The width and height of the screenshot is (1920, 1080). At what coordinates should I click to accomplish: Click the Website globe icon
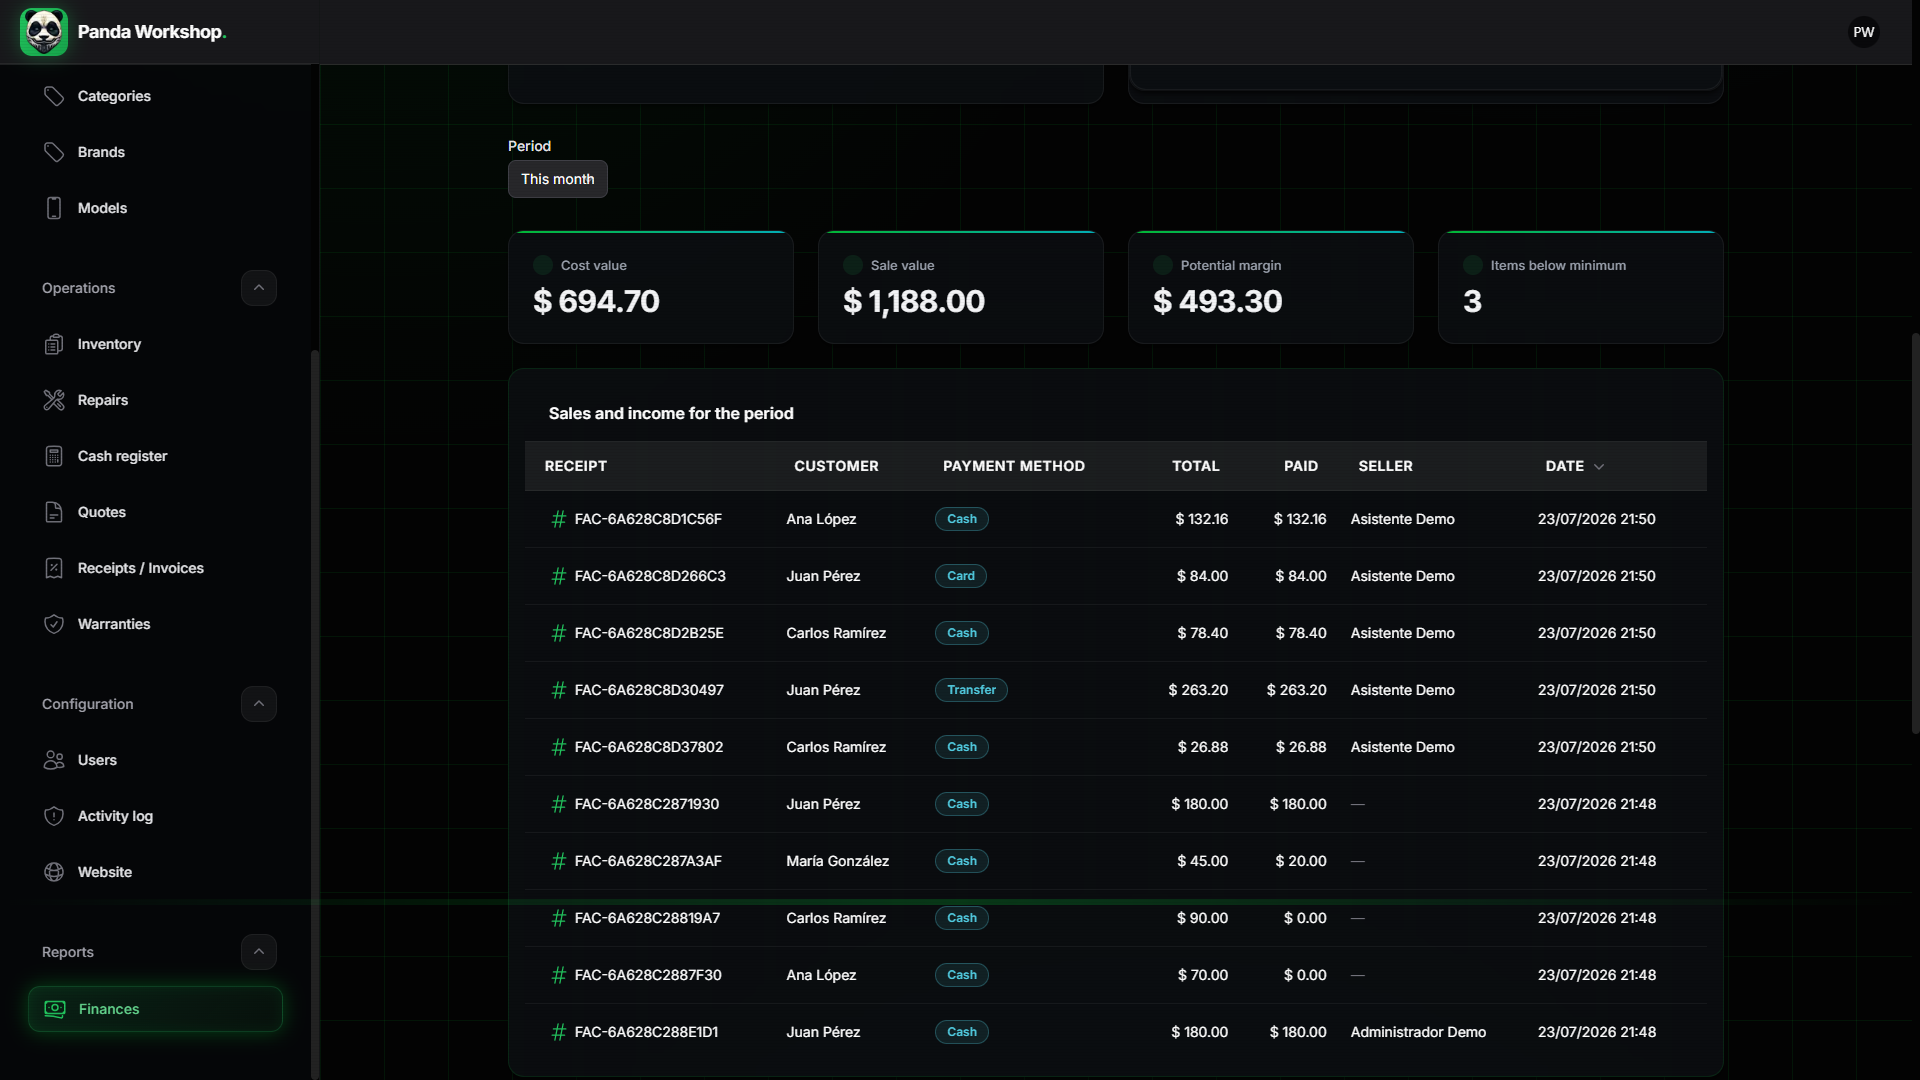tap(54, 872)
